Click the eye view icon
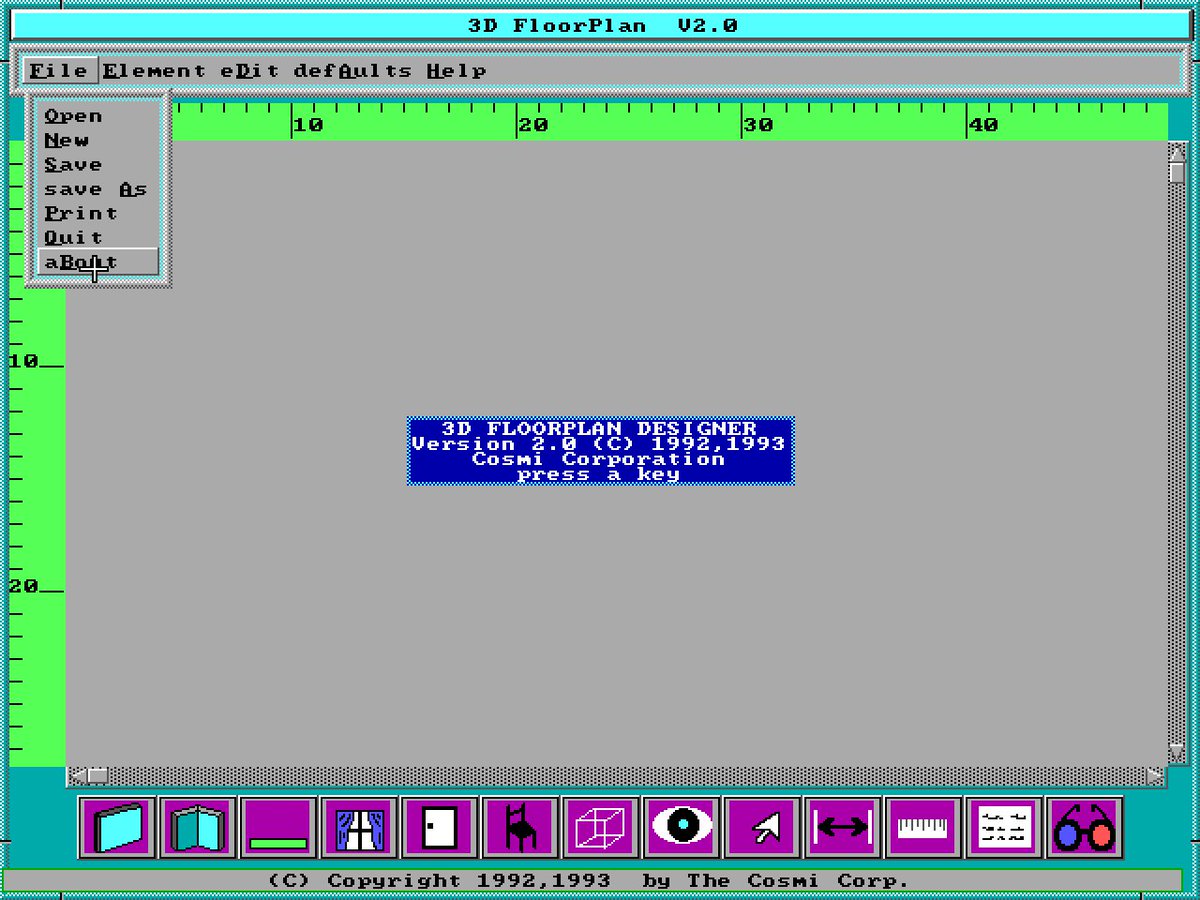1200x900 pixels. pos(682,828)
